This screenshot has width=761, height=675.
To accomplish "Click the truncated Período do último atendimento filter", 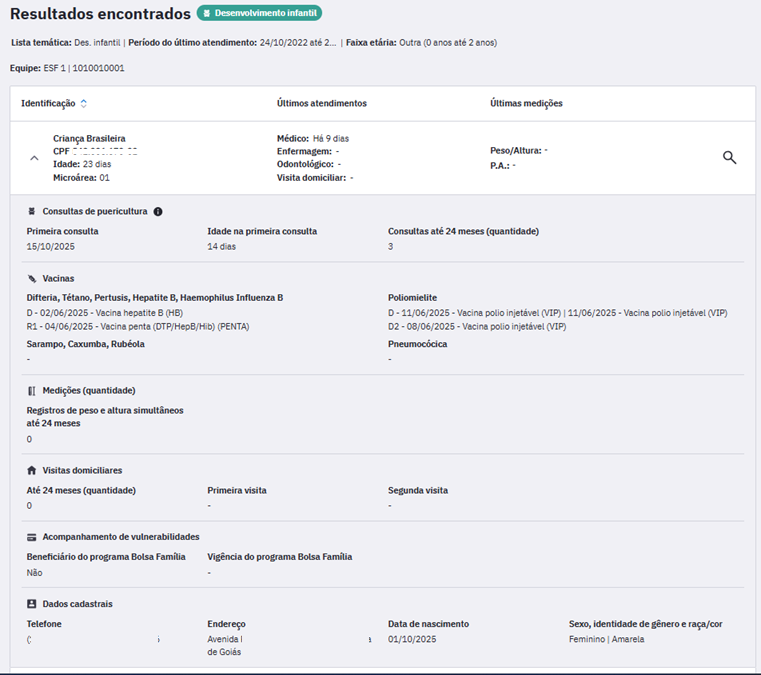I will tap(232, 43).
